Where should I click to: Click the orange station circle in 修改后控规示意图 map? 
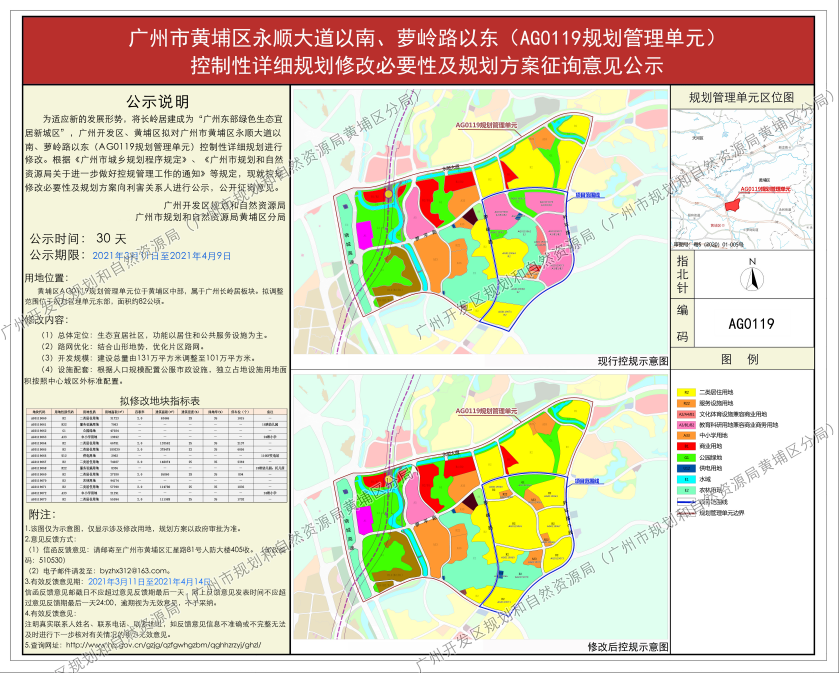click(388, 480)
